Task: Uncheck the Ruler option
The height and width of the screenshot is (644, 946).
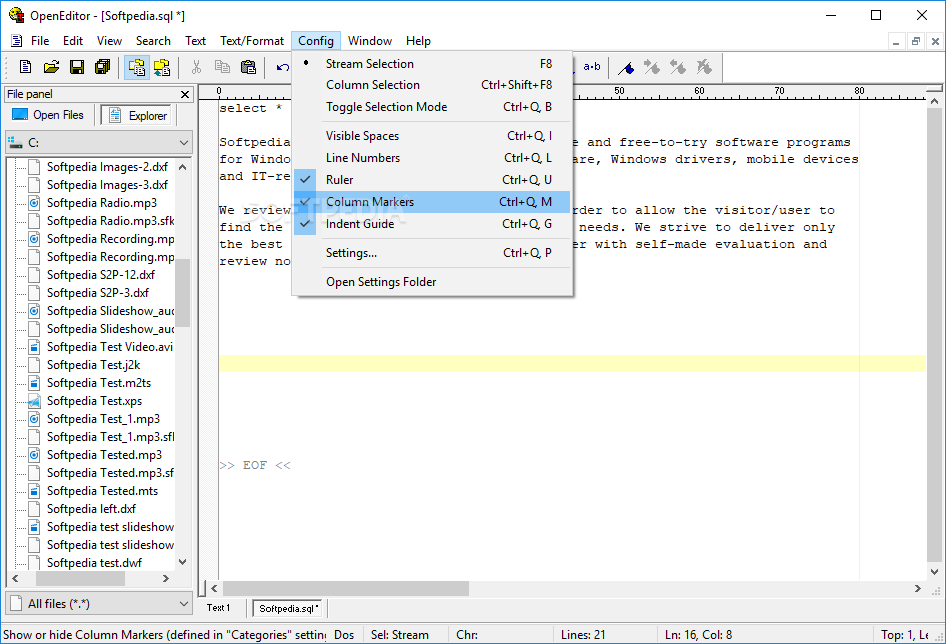Action: click(432, 180)
